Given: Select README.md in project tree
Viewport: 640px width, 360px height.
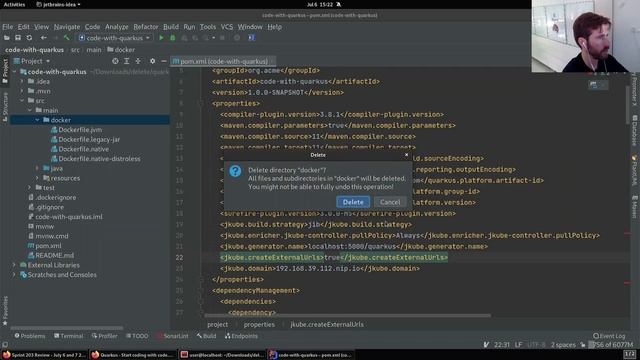Looking at the screenshot, I should point(54,256).
